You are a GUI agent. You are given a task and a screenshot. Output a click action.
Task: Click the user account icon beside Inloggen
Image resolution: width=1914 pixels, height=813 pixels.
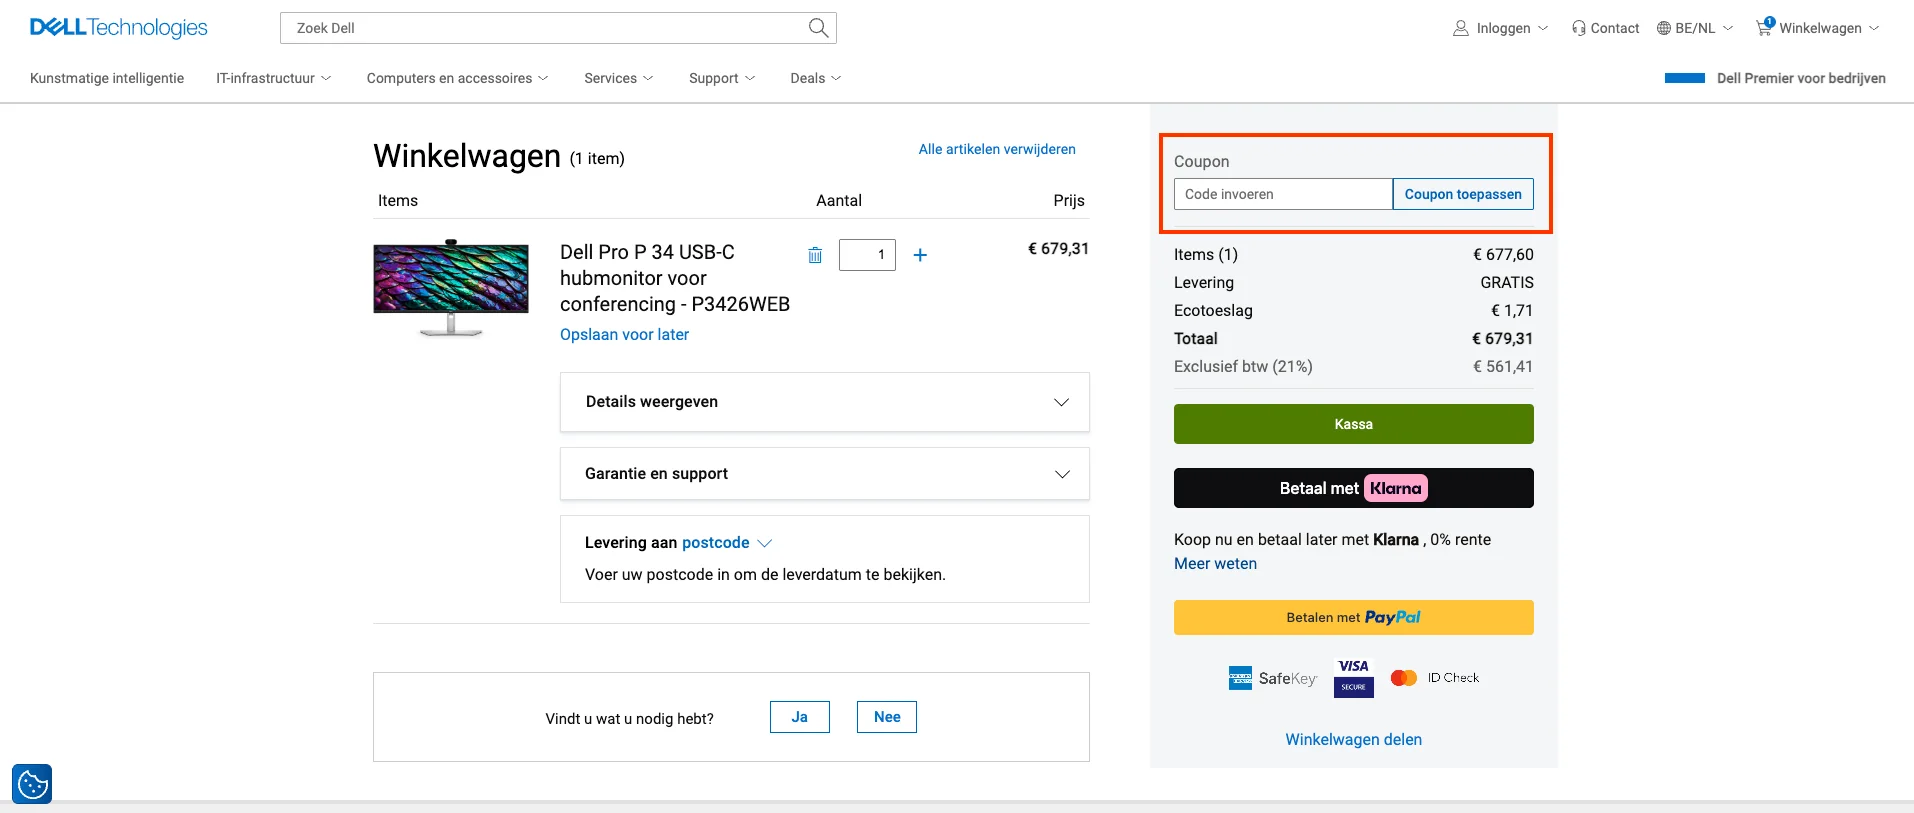(1461, 28)
